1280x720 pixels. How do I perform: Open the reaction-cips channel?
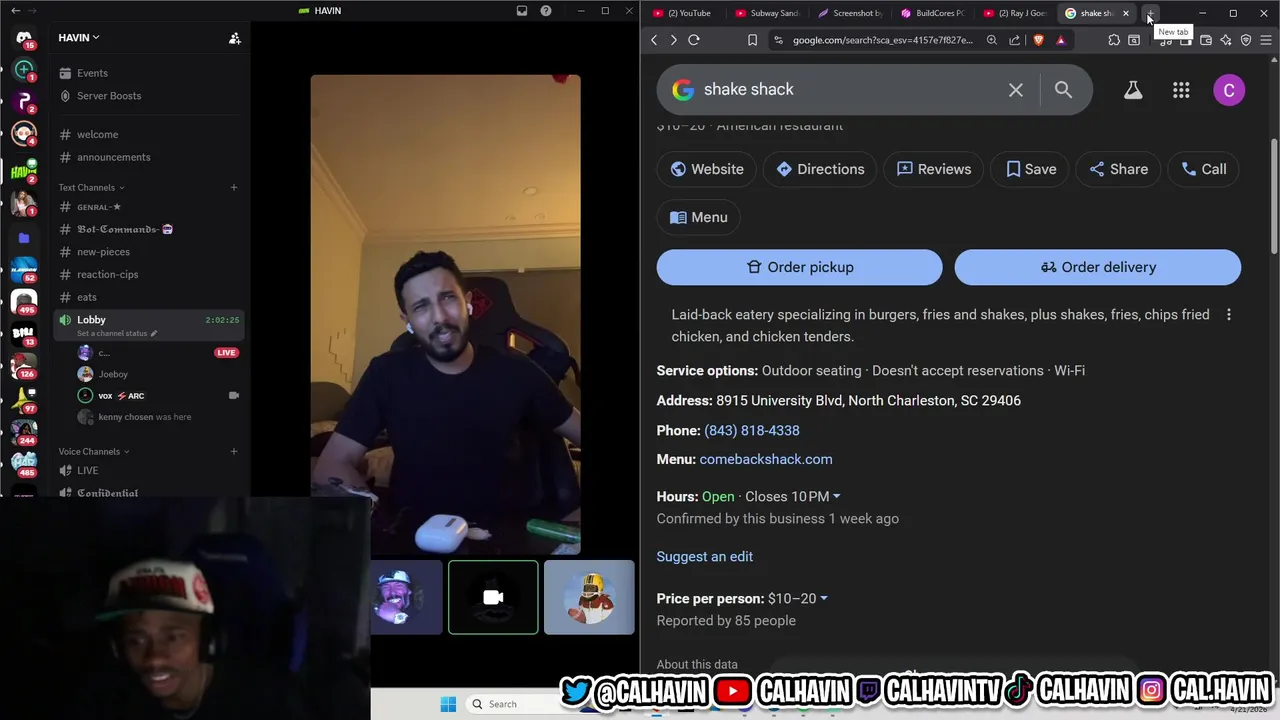(107, 274)
